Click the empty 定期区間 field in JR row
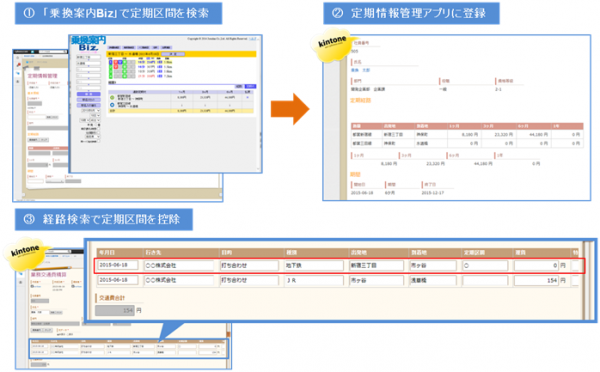This screenshot has height=372, width=600. 485,280
